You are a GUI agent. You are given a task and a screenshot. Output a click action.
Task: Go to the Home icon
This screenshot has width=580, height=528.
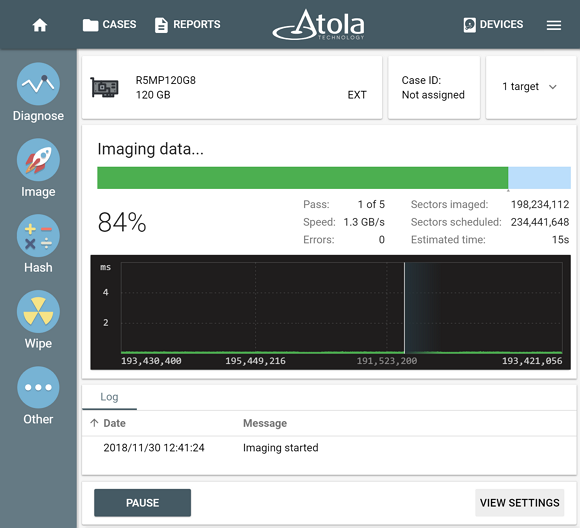pos(40,25)
